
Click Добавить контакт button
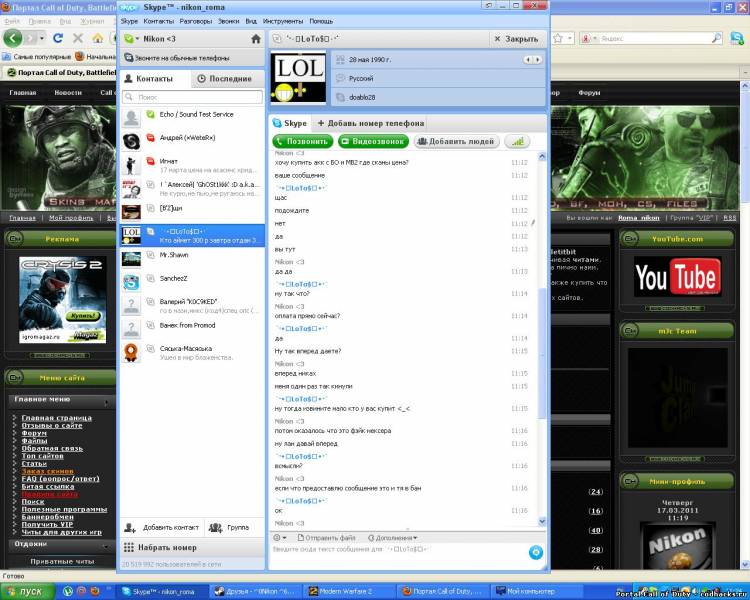162,527
